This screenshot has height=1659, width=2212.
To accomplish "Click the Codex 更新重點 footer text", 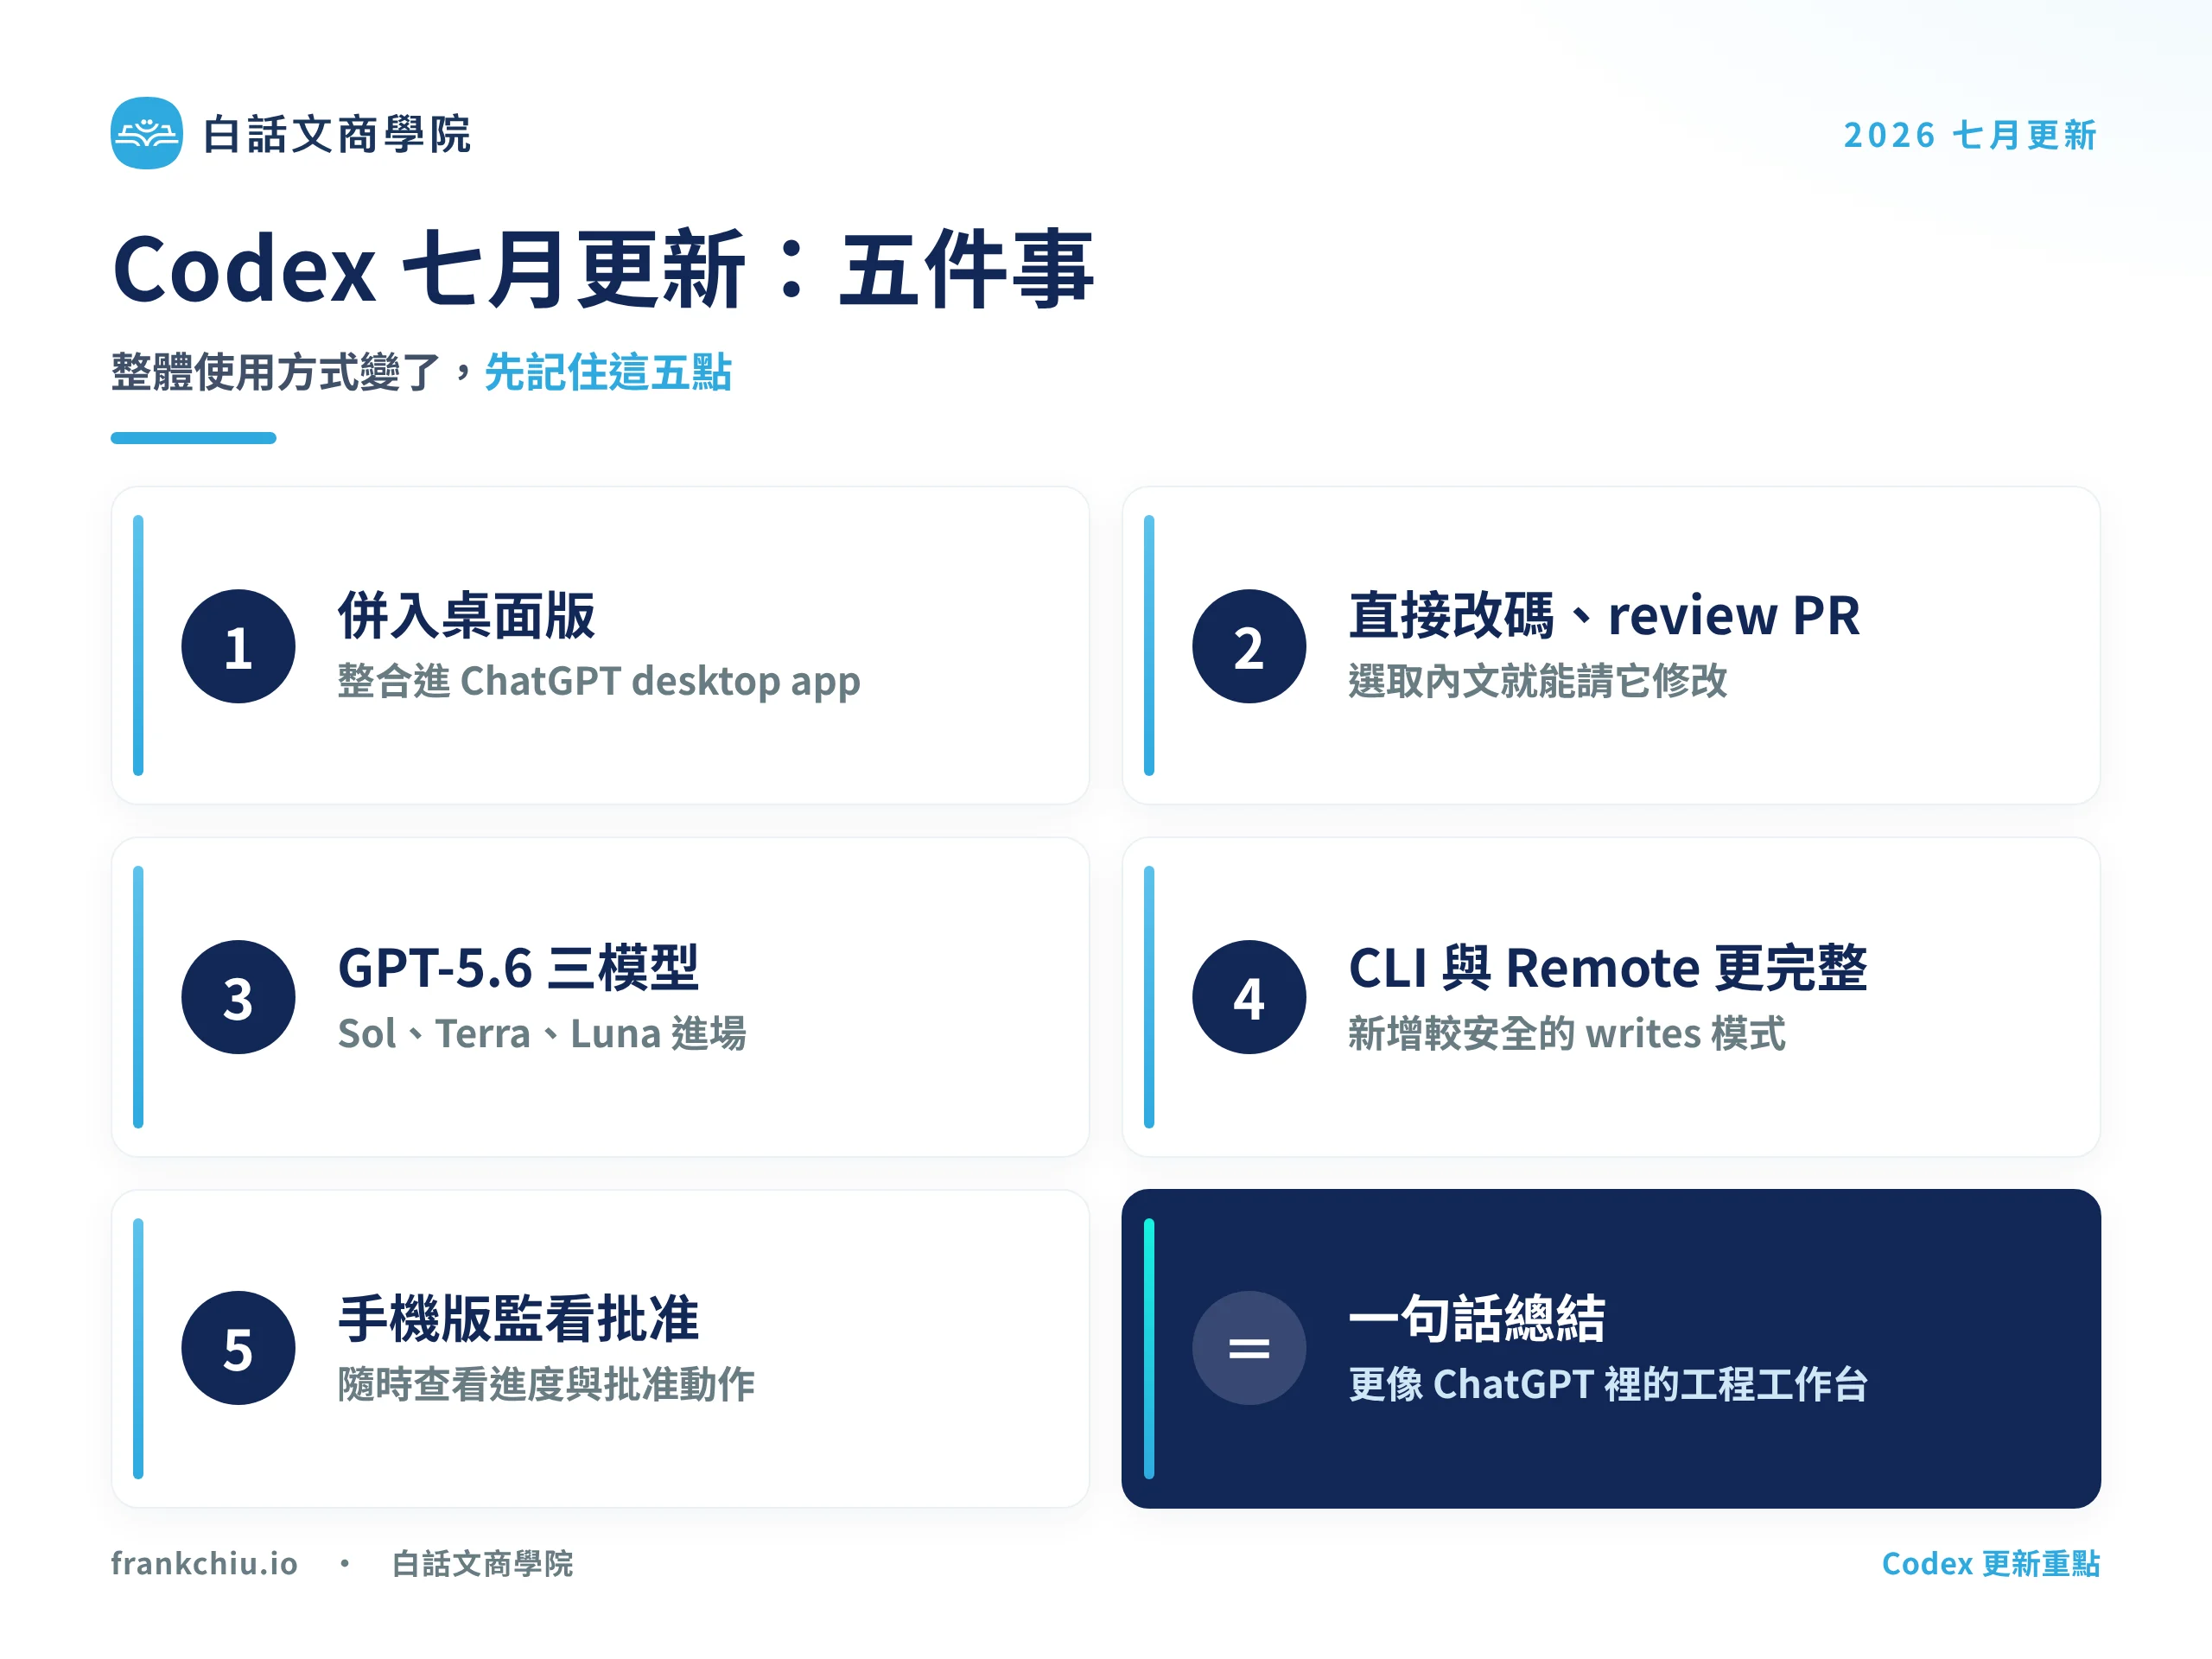I will [x=1990, y=1563].
